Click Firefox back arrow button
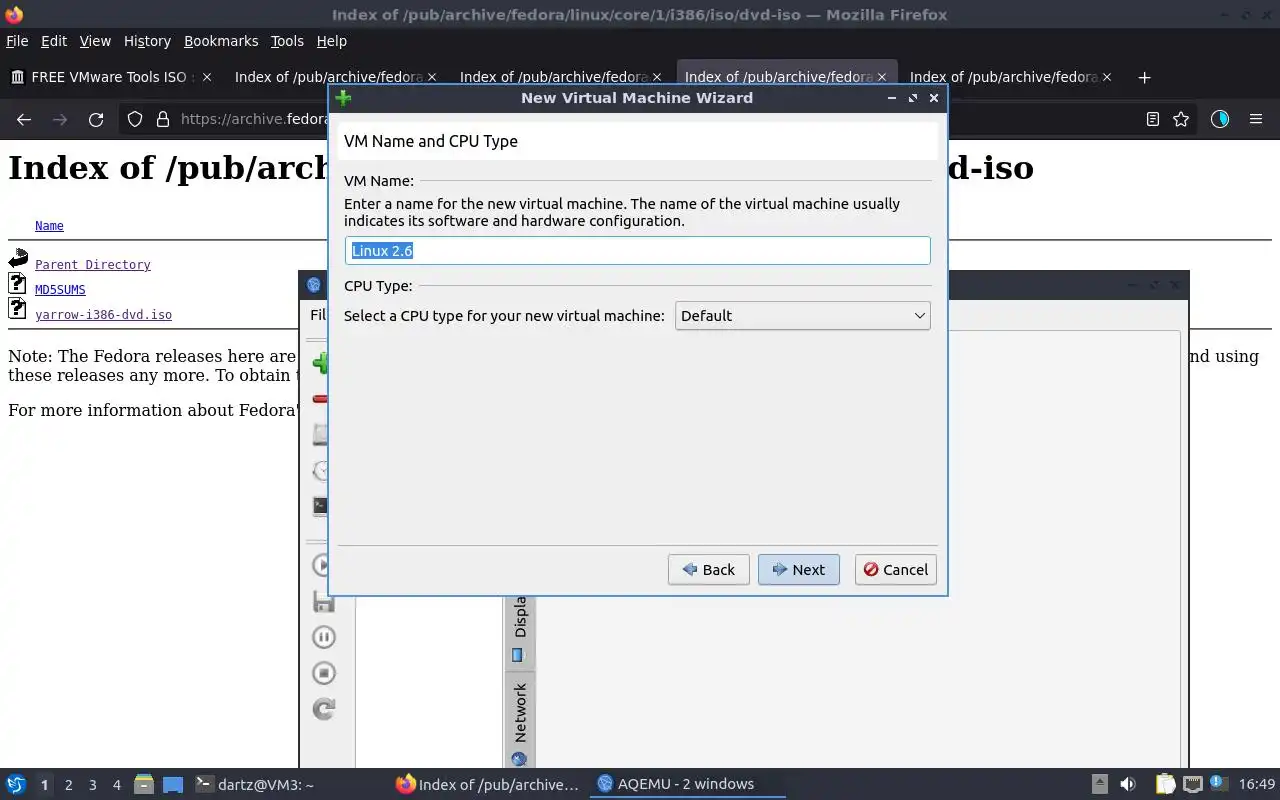The width and height of the screenshot is (1280, 800). point(24,119)
